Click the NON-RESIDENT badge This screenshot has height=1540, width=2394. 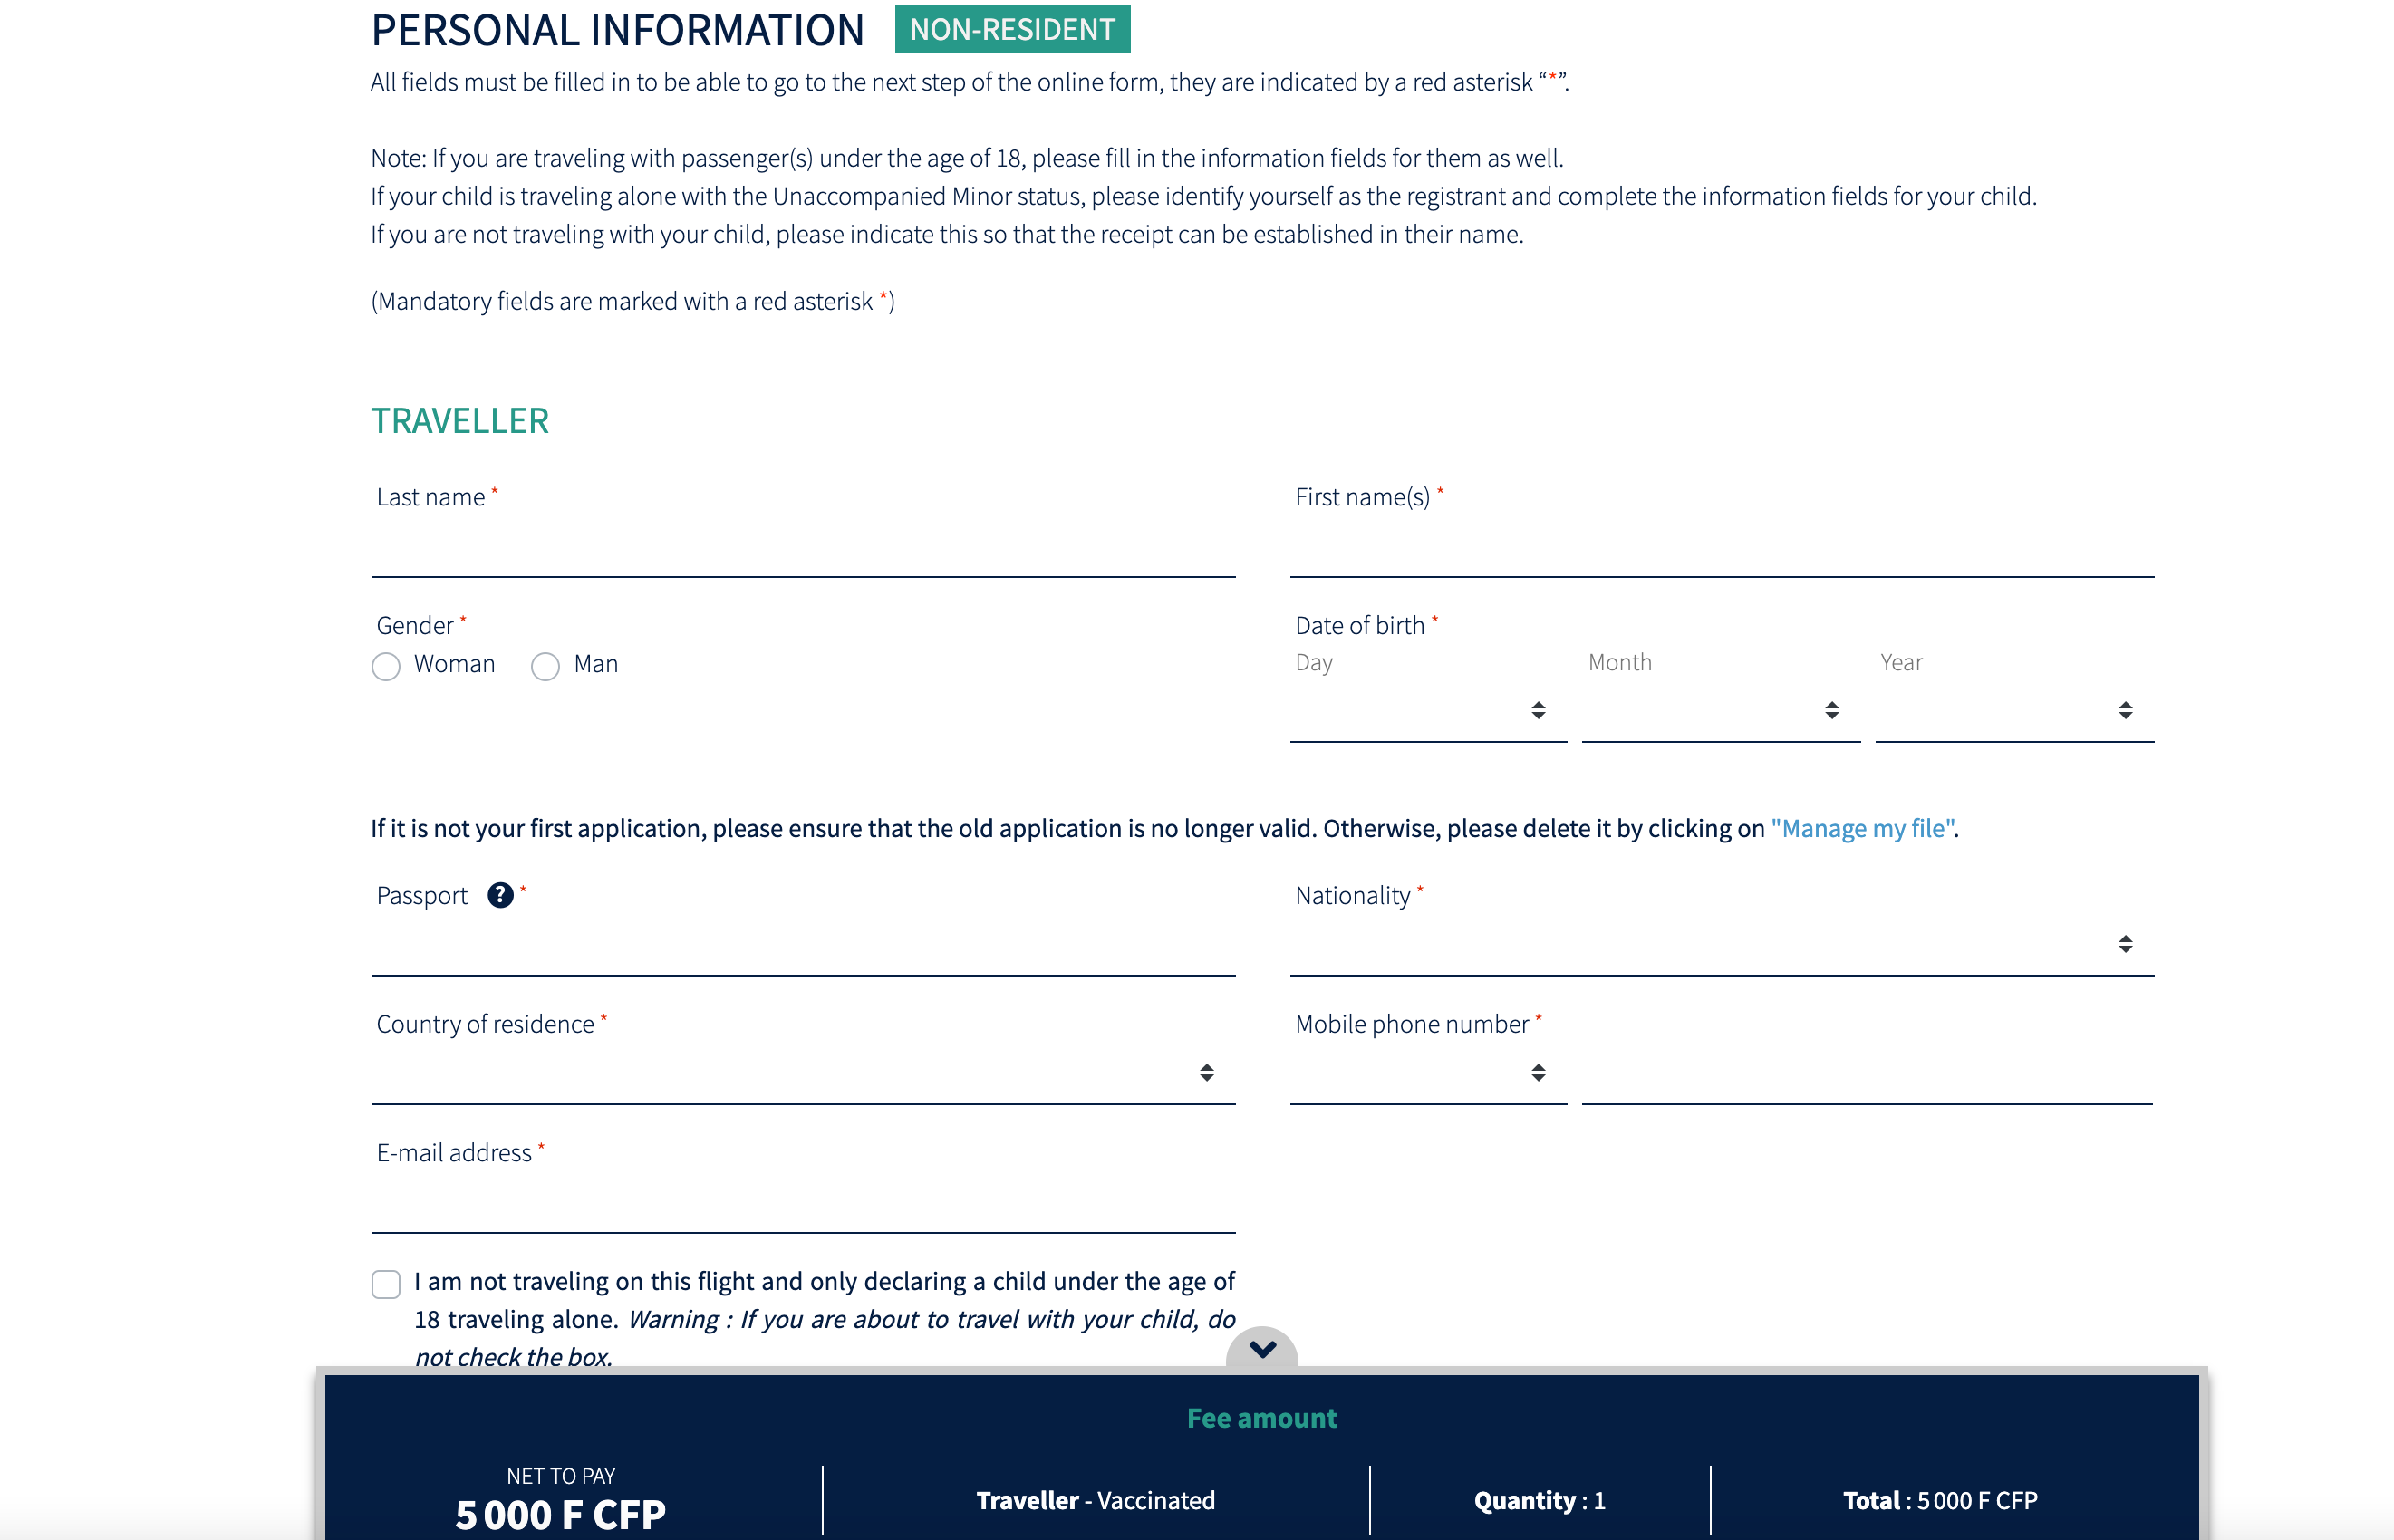[x=1012, y=29]
